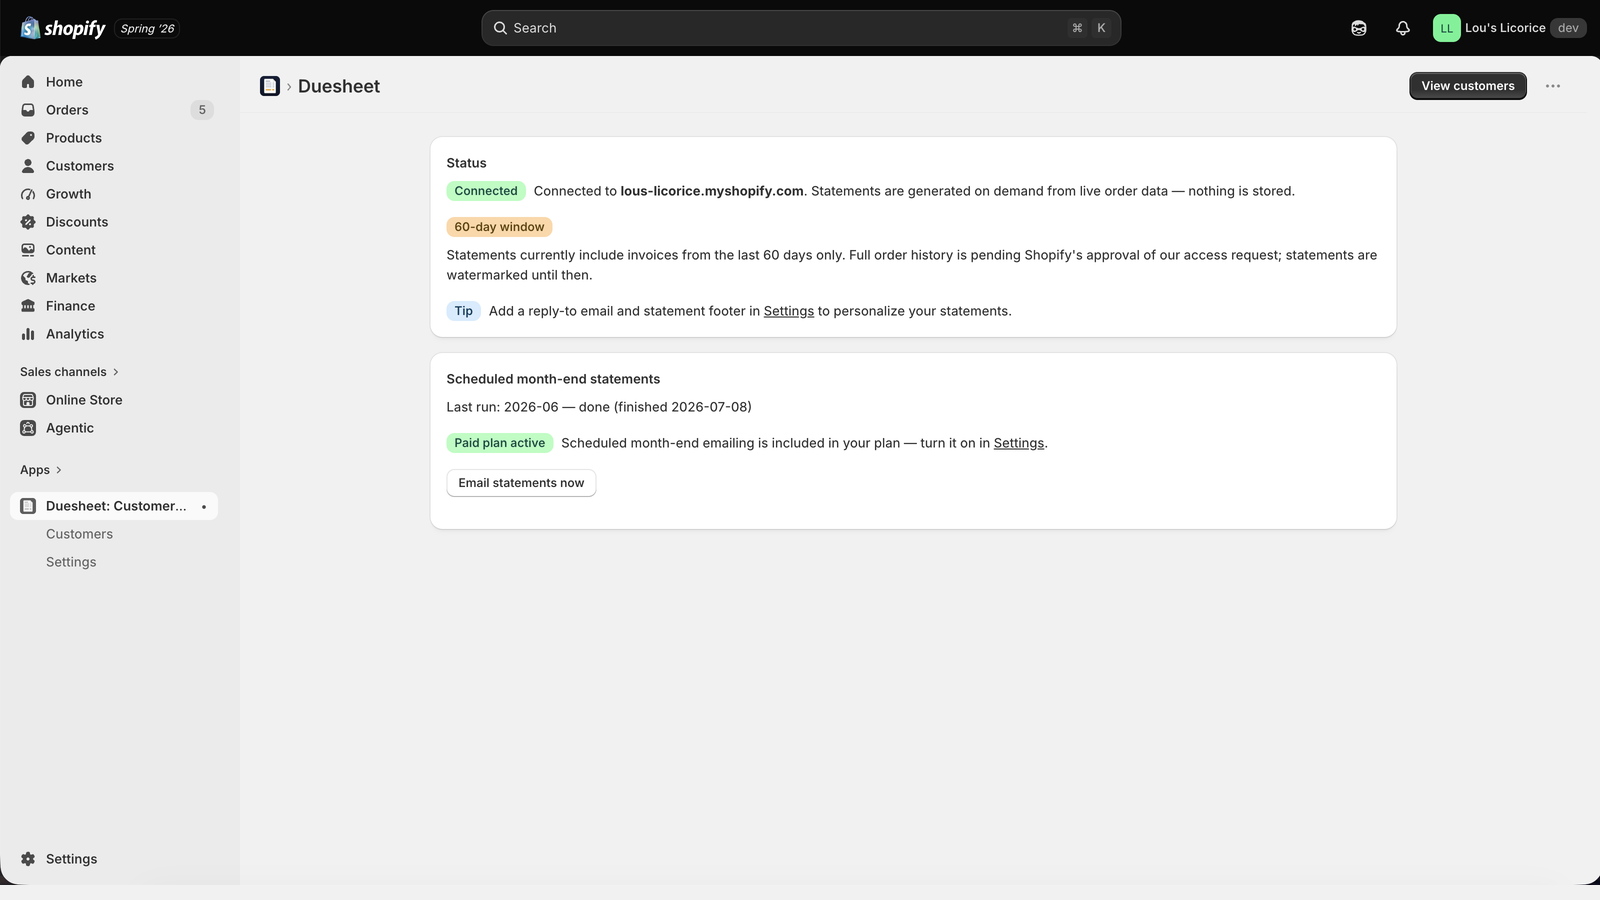This screenshot has width=1600, height=900.
Task: Open Duesheet's Settings sub-page
Action: tap(71, 562)
